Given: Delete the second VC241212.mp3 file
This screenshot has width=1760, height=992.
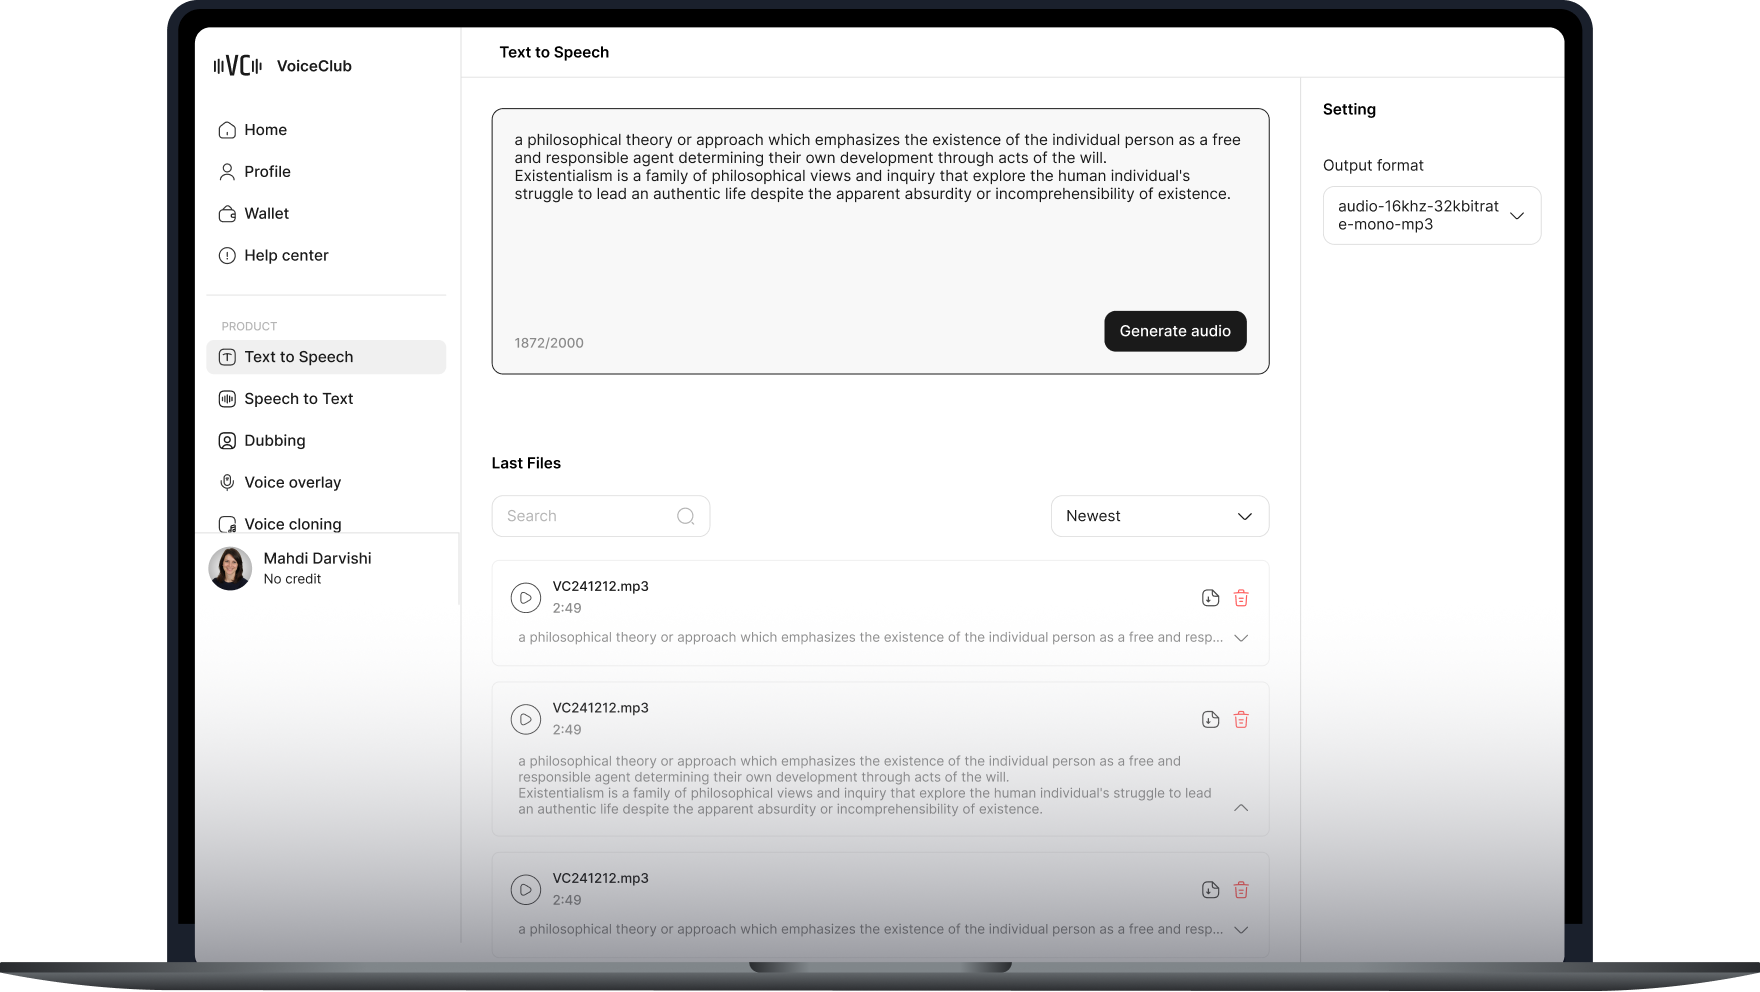Looking at the screenshot, I should [x=1241, y=720].
